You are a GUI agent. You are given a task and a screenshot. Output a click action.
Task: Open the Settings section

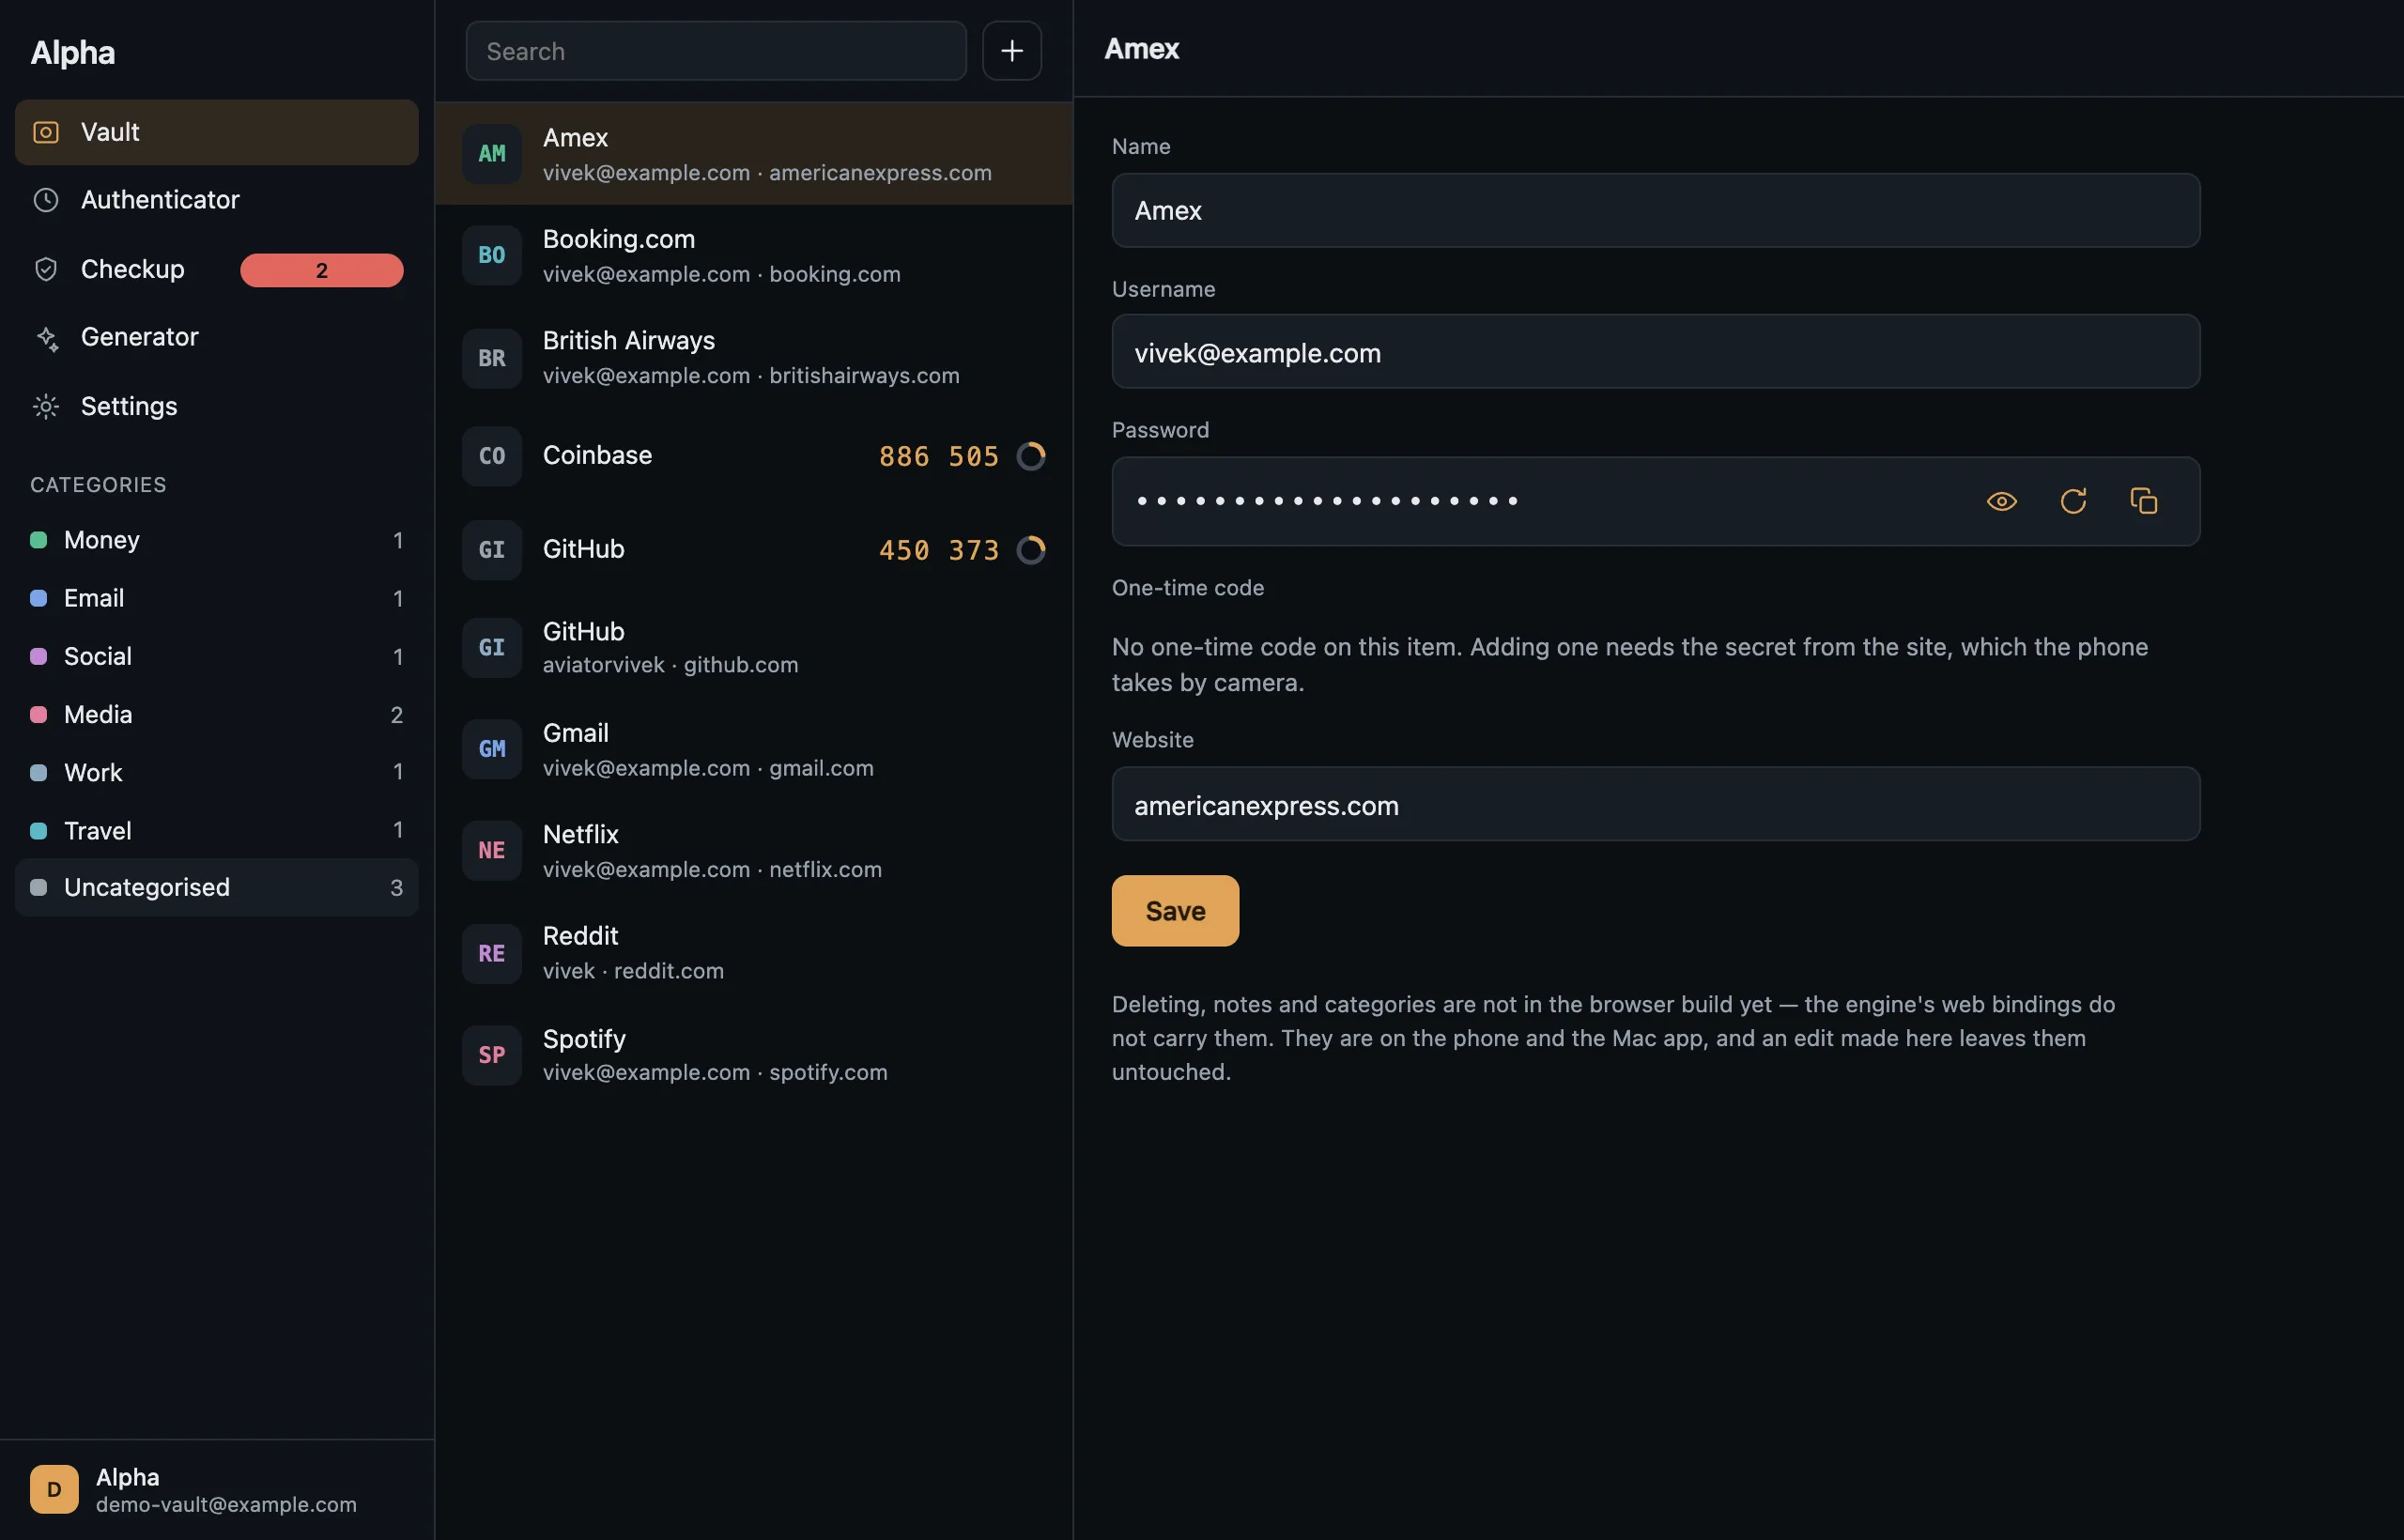[217, 406]
